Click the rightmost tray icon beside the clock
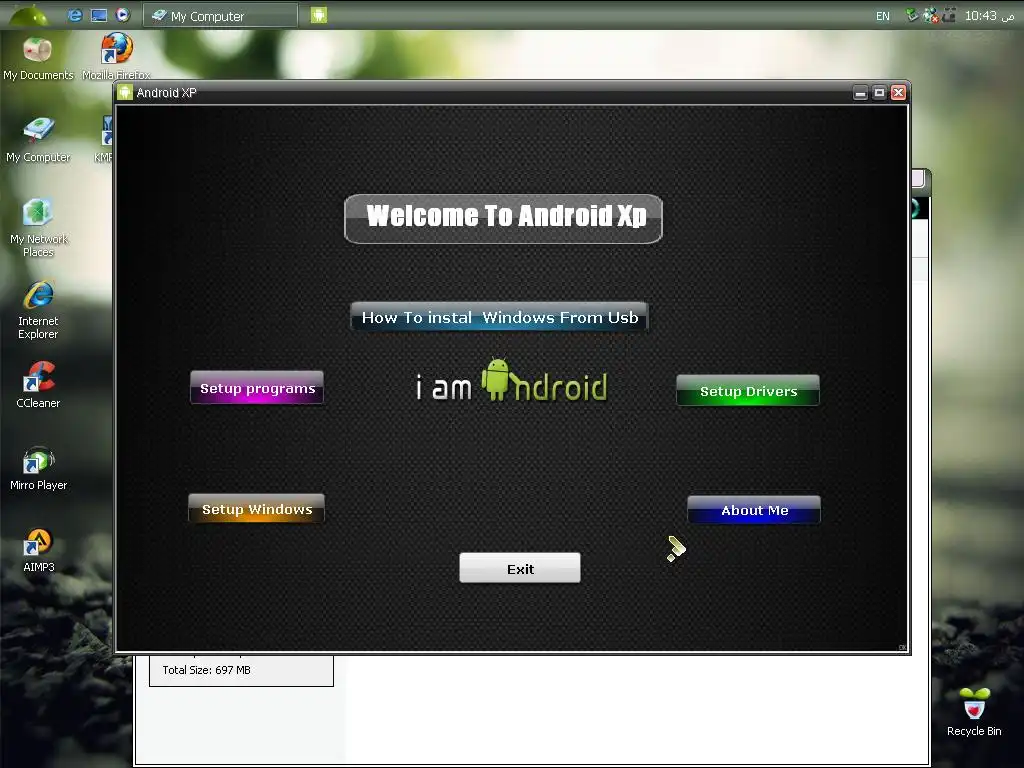Image resolution: width=1024 pixels, height=768 pixels. click(x=949, y=15)
